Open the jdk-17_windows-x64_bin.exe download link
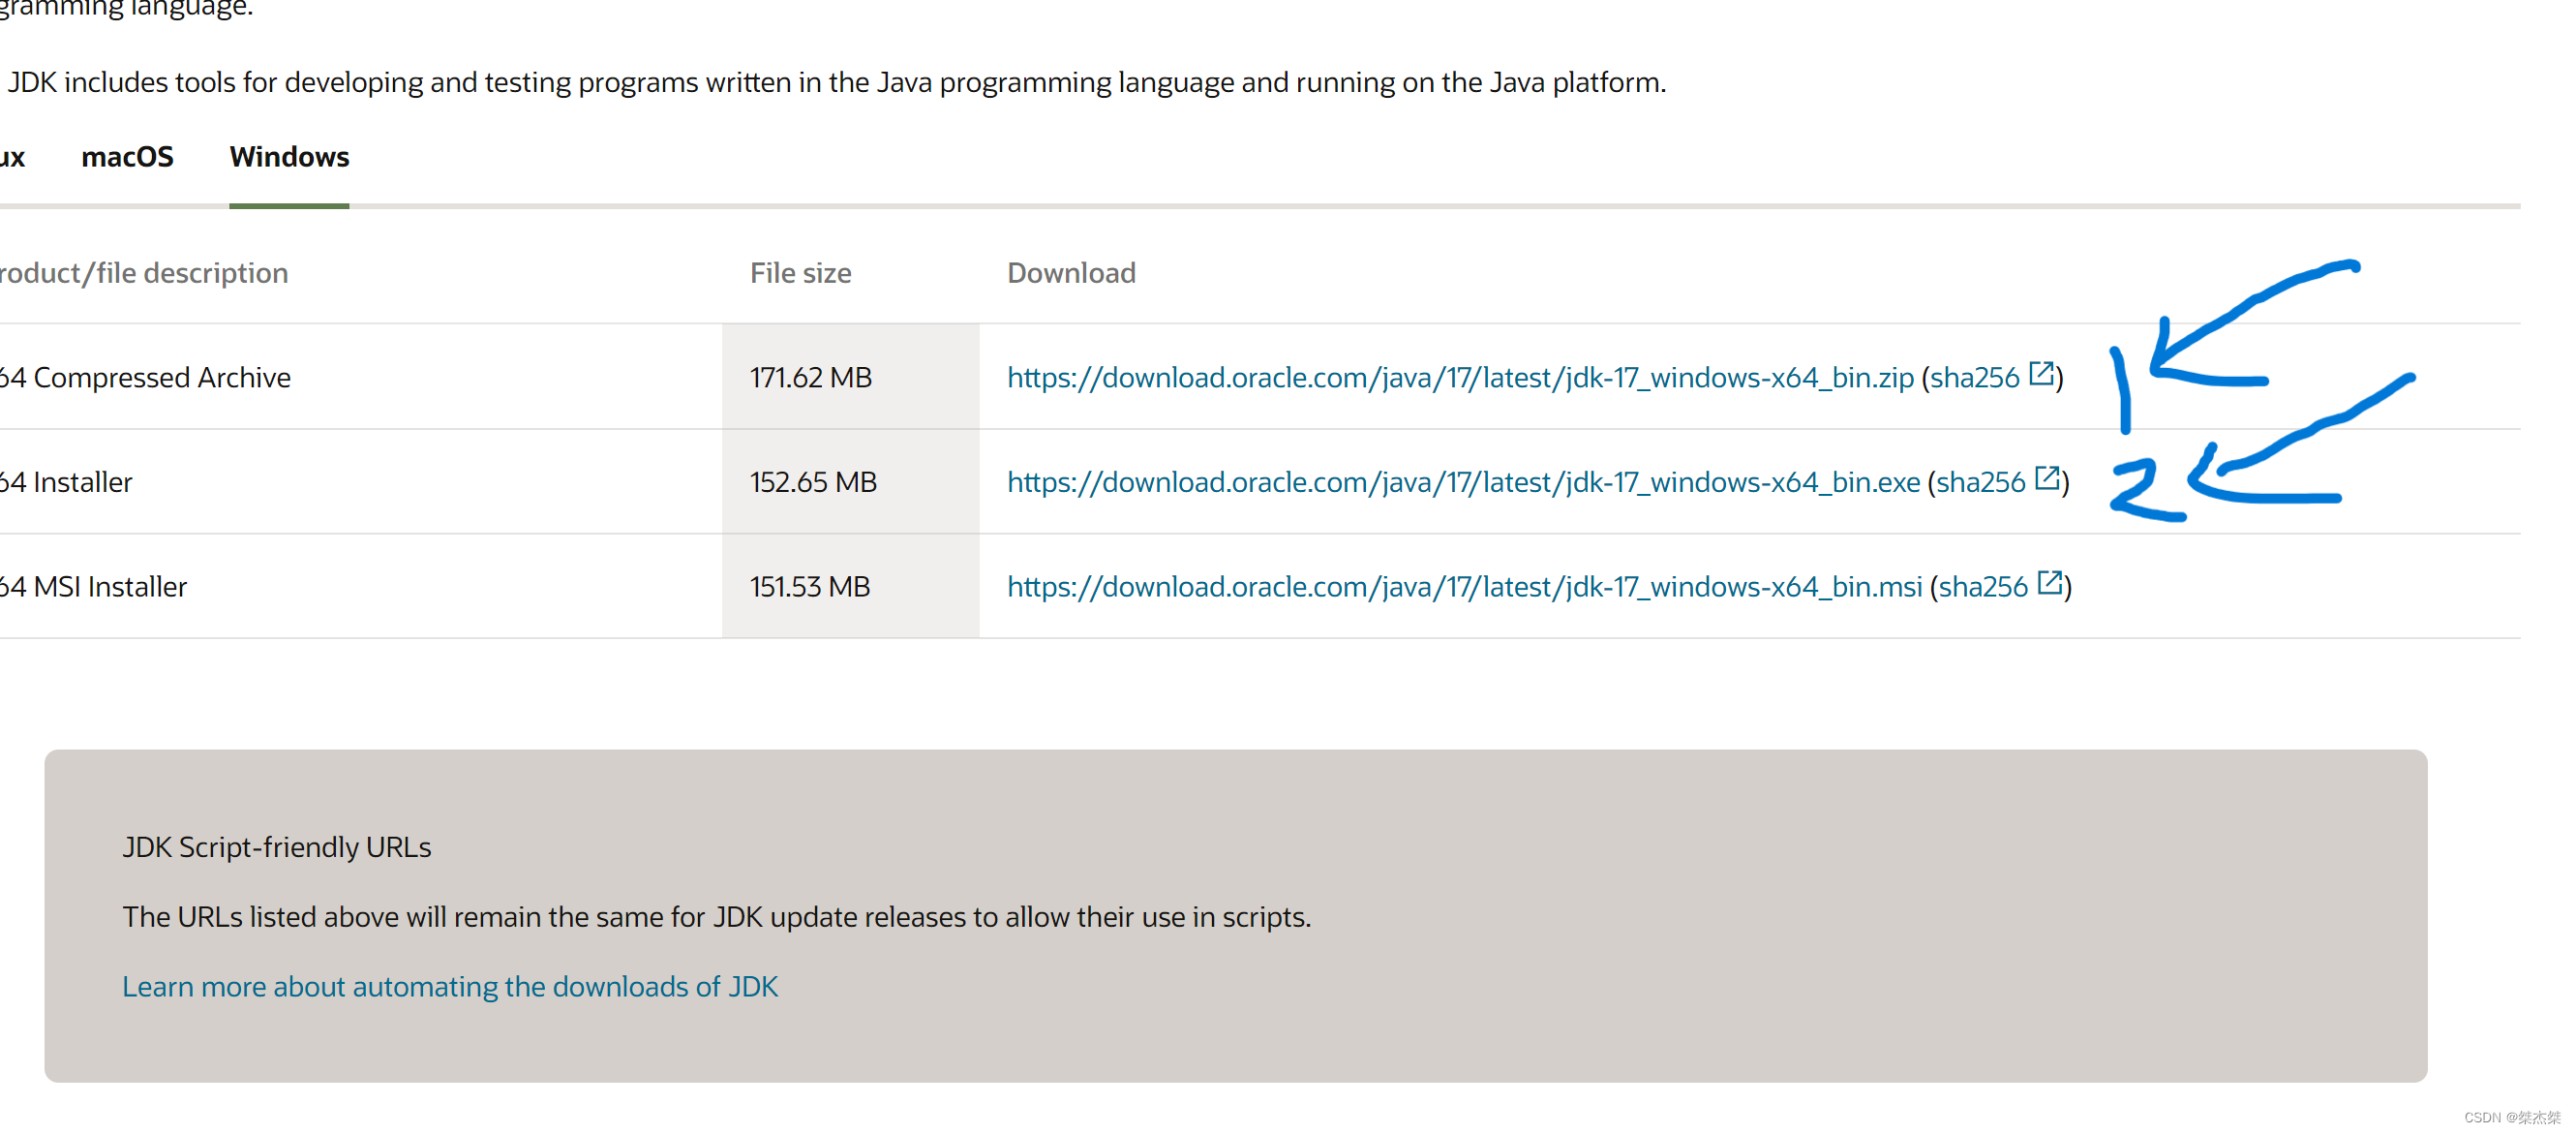The height and width of the screenshot is (1134, 2576). coord(1465,482)
